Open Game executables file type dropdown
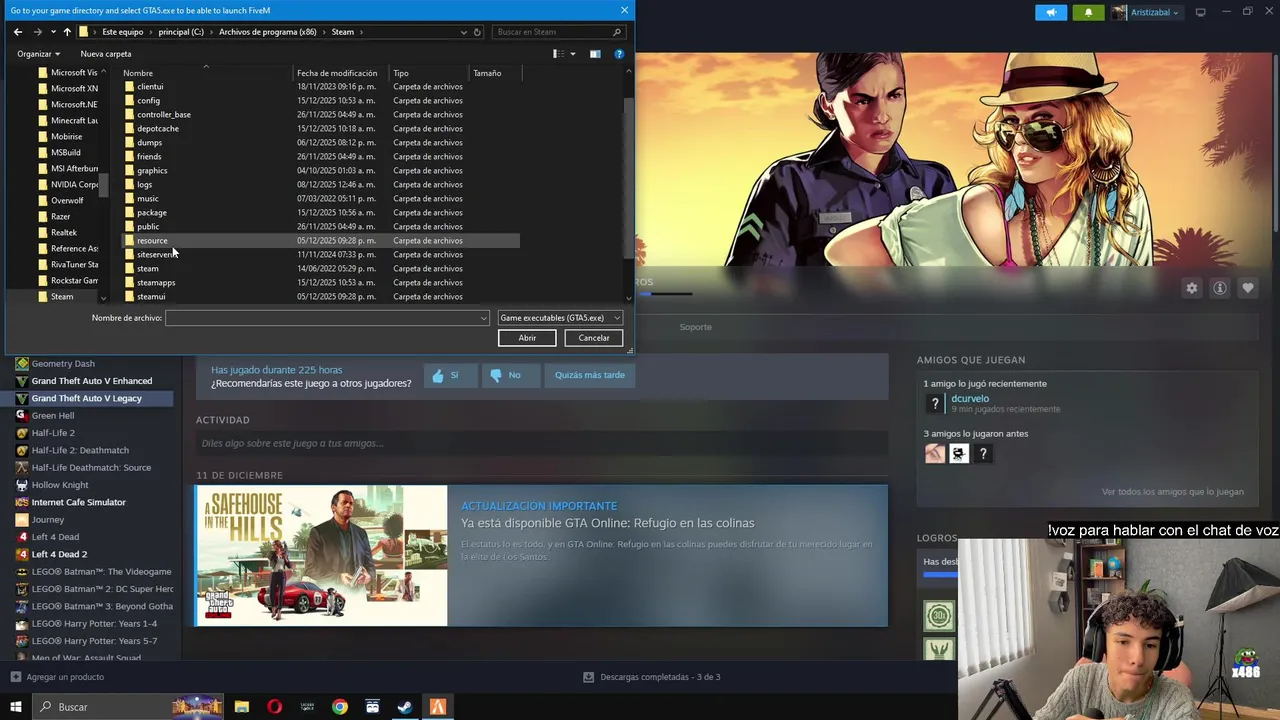1280x720 pixels. (560, 318)
